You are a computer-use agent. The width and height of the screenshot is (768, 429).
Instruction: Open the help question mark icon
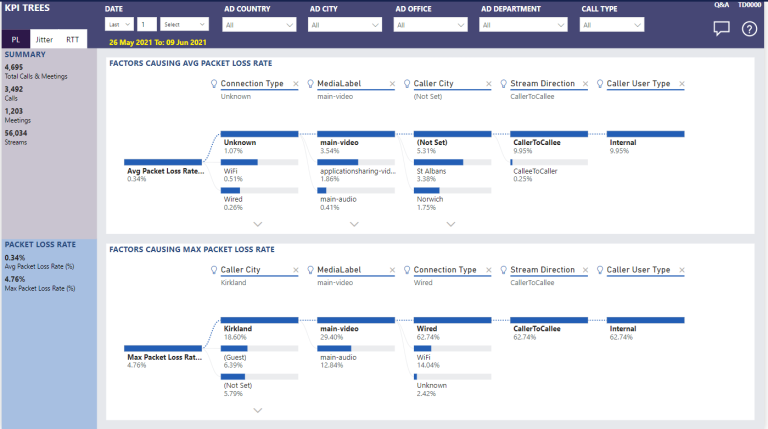(x=749, y=29)
